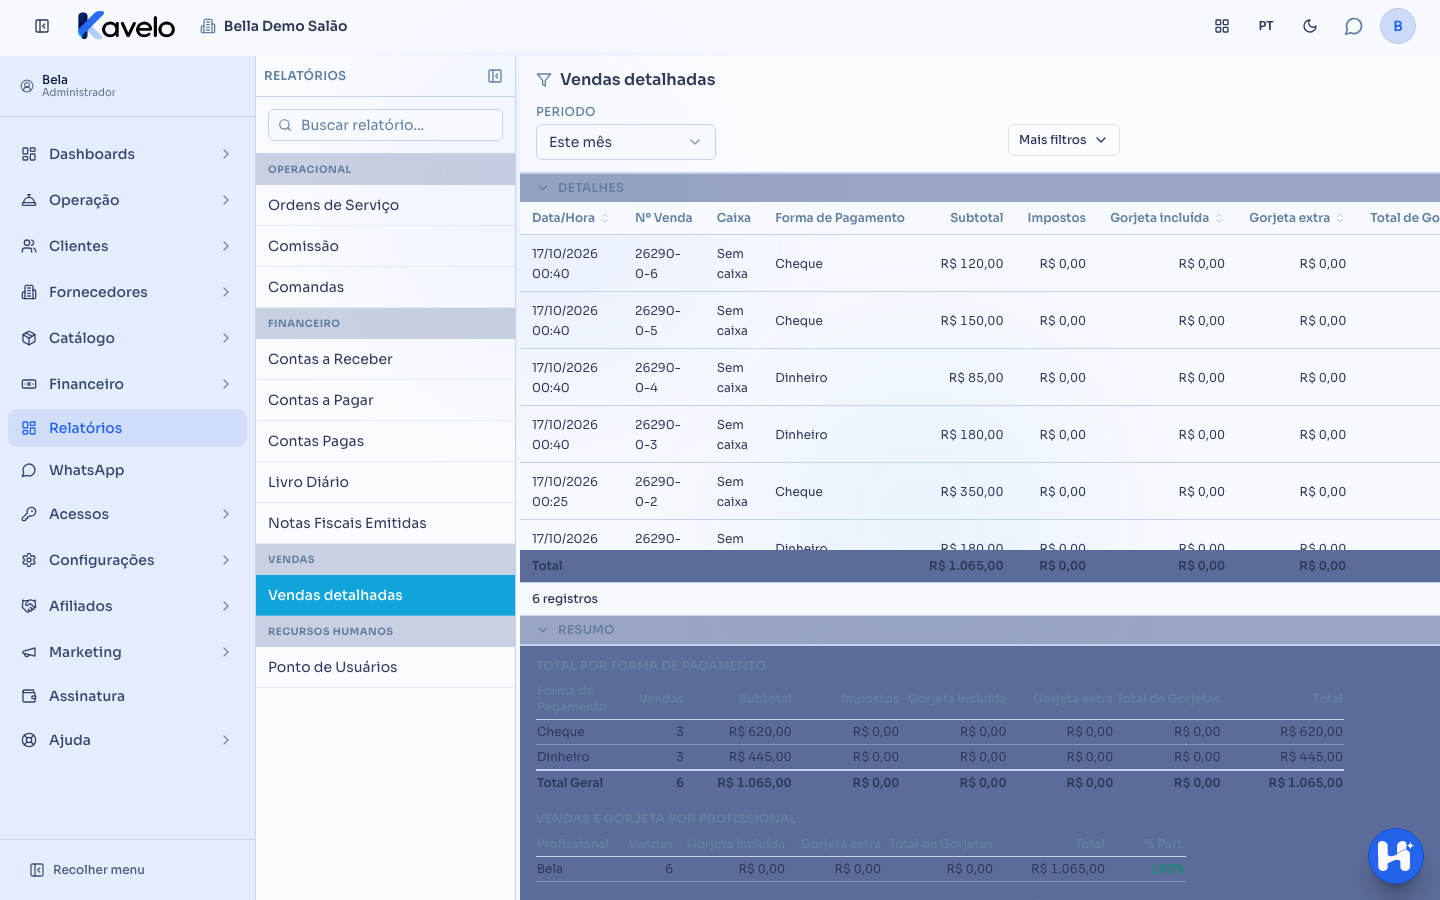Expand the Dashboards menu chevron

(226, 154)
